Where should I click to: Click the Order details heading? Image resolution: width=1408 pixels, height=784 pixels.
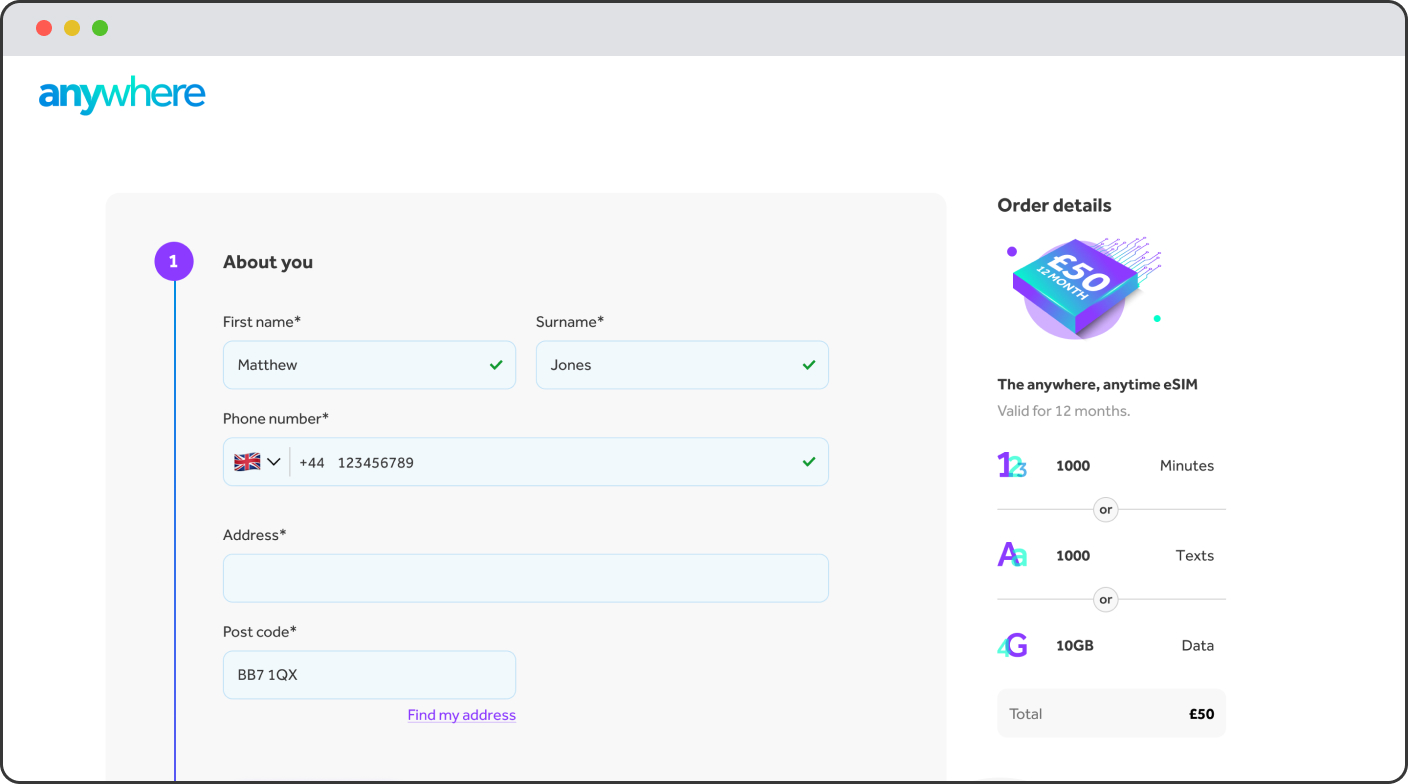coord(1054,205)
